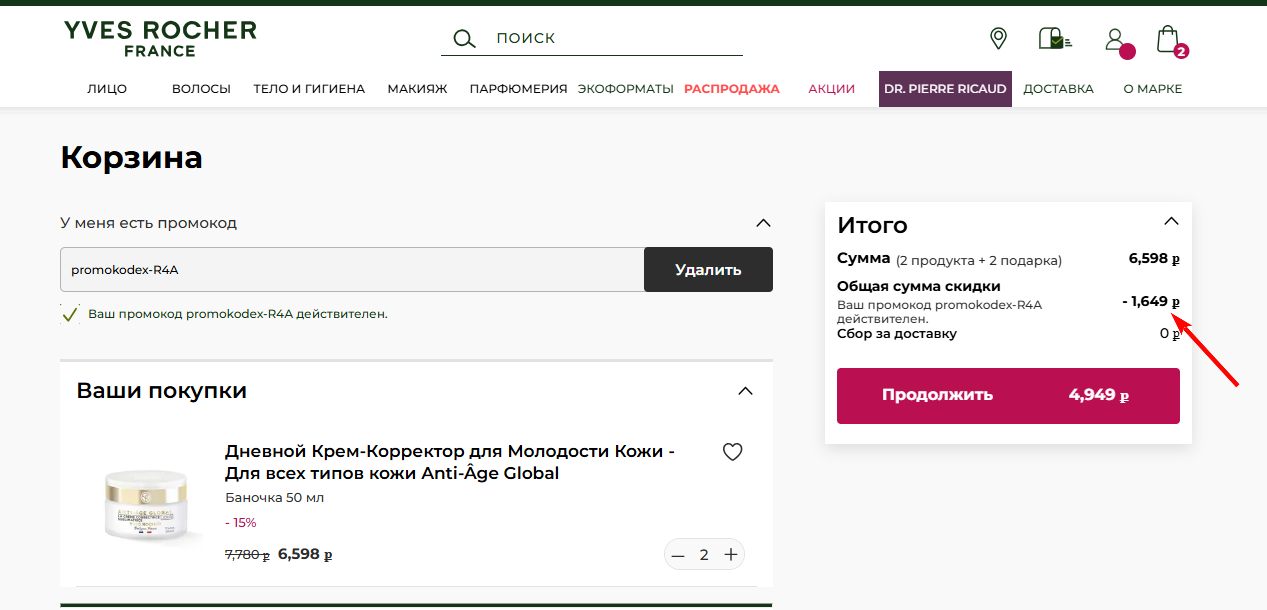Decrease item quantity with the minus stepper
The image size is (1267, 610).
tap(678, 554)
